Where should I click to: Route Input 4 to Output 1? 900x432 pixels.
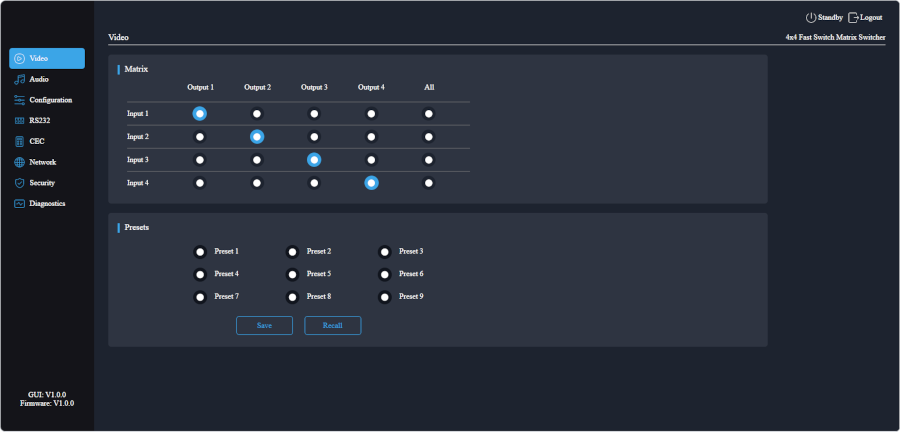tap(200, 183)
